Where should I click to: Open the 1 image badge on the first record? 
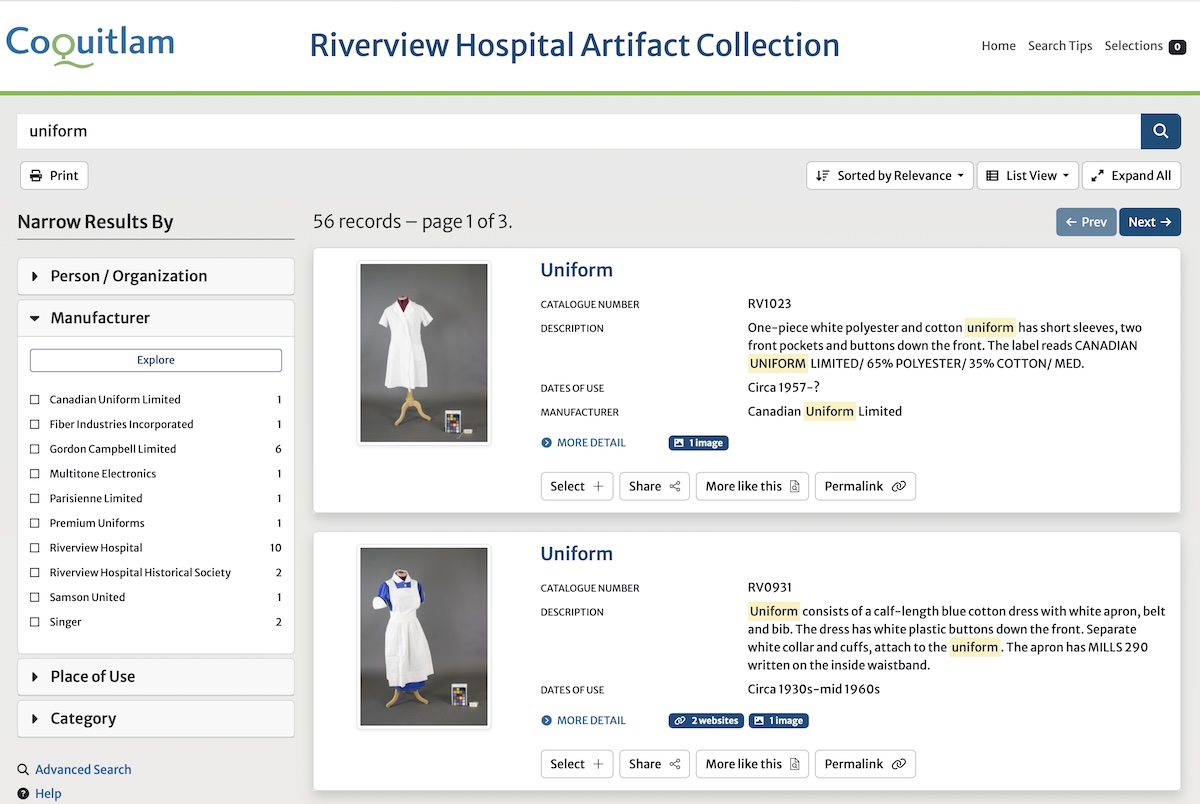point(698,443)
